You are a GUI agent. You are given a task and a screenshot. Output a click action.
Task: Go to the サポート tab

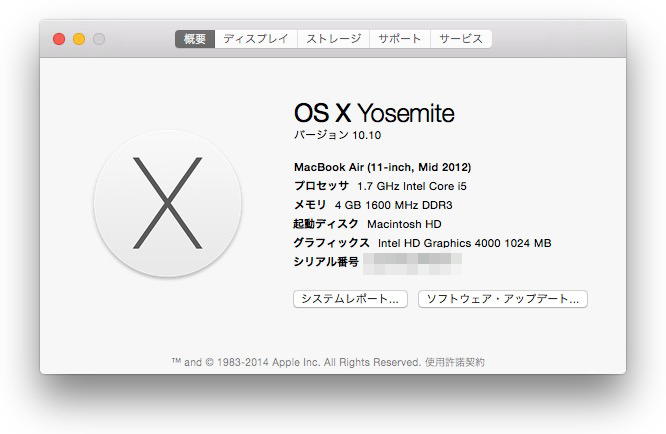point(399,39)
